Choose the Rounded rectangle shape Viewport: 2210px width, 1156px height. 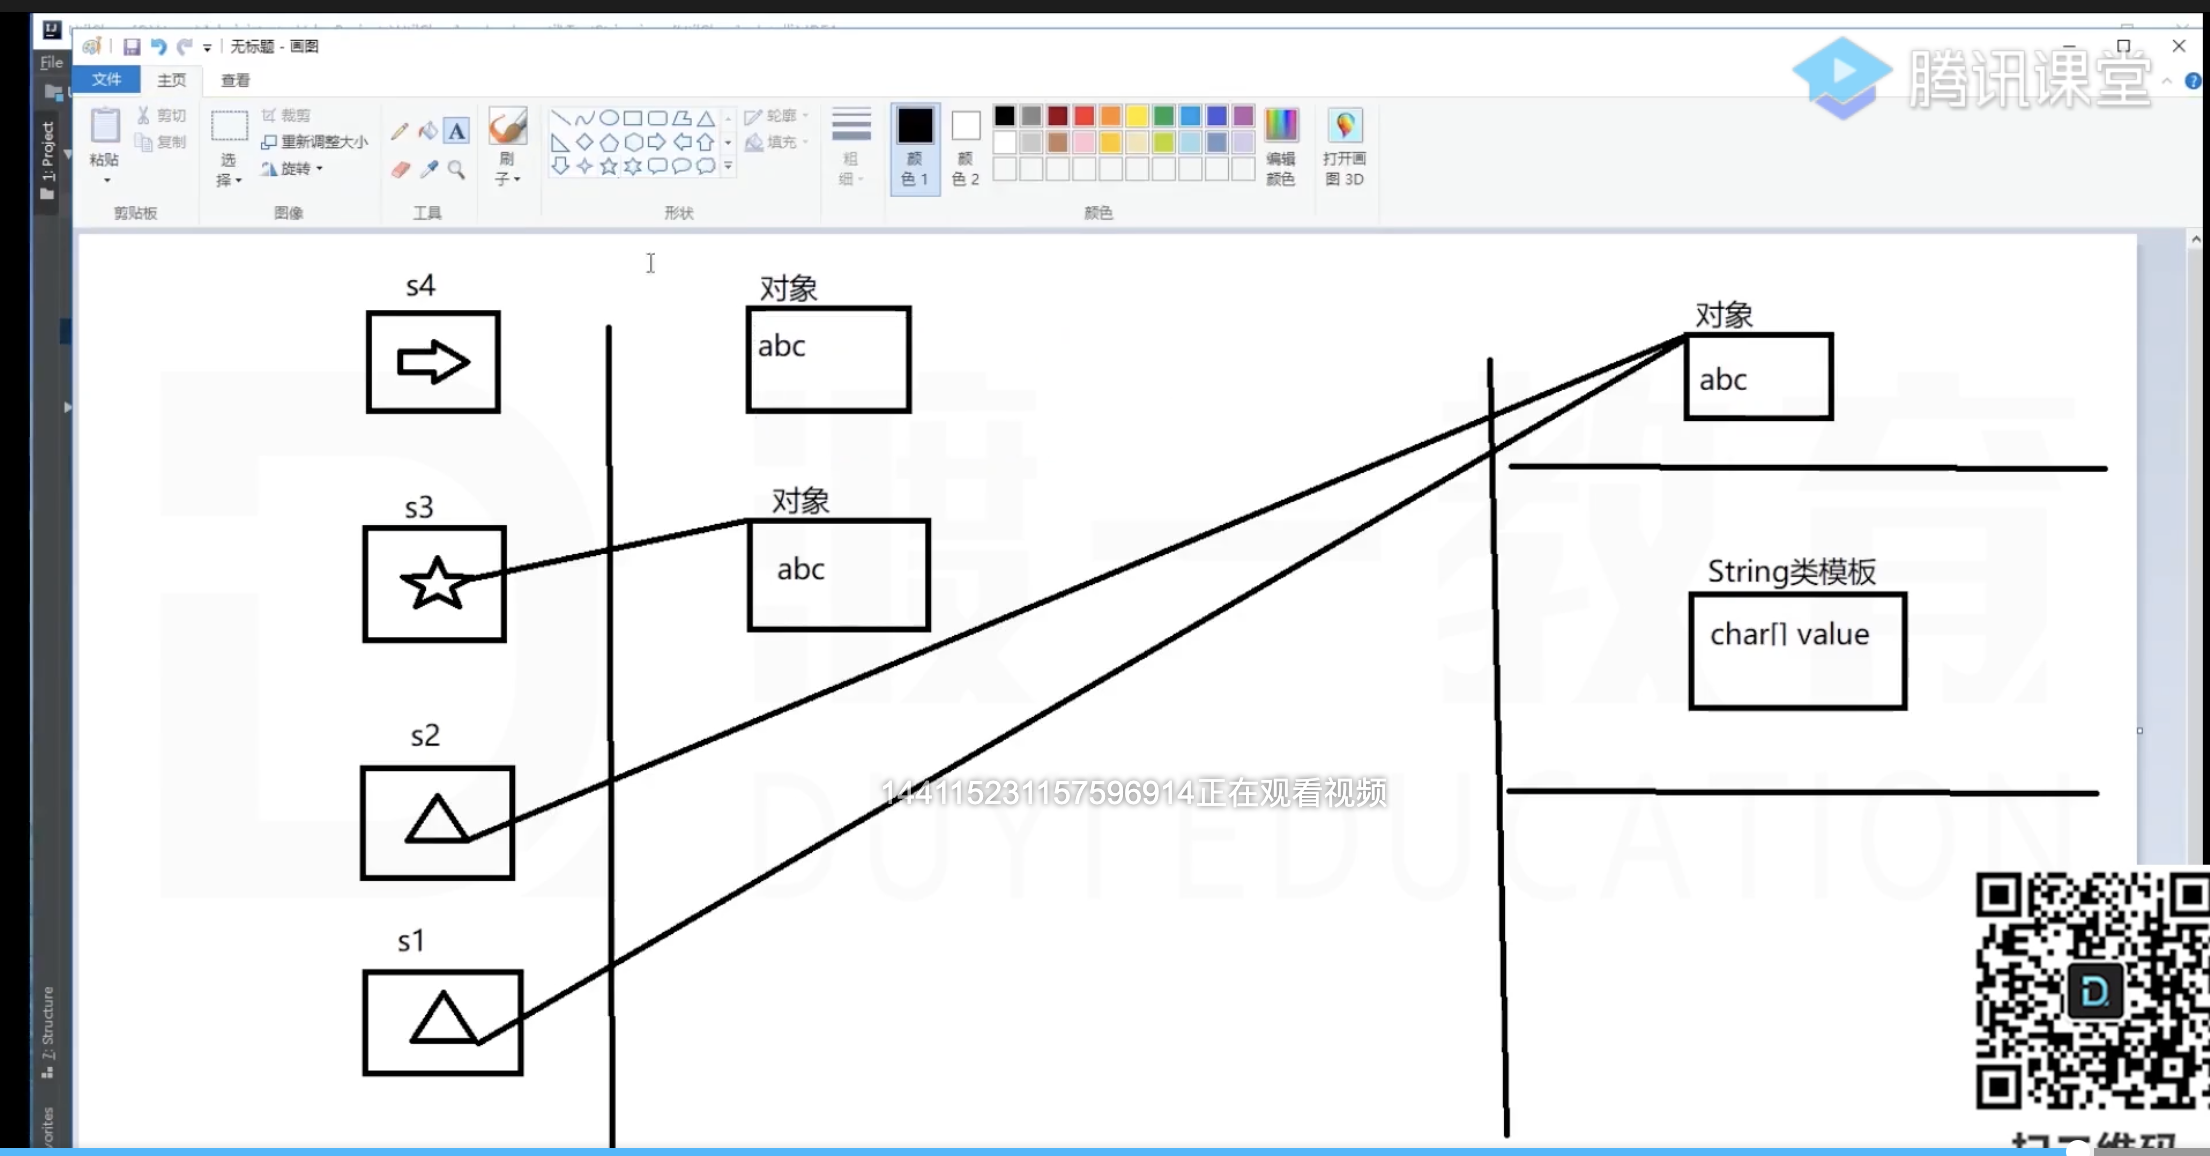coord(657,118)
